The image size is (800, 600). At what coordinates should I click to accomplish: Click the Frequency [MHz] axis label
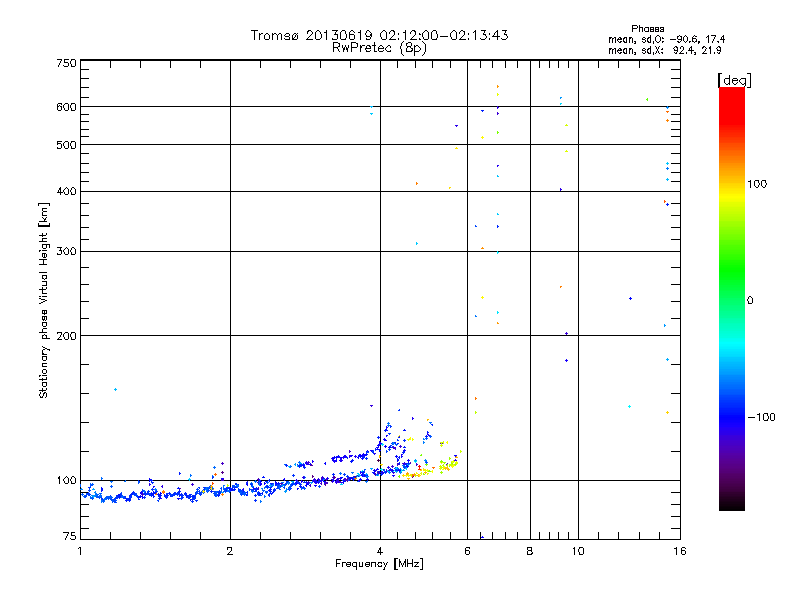coord(379,564)
